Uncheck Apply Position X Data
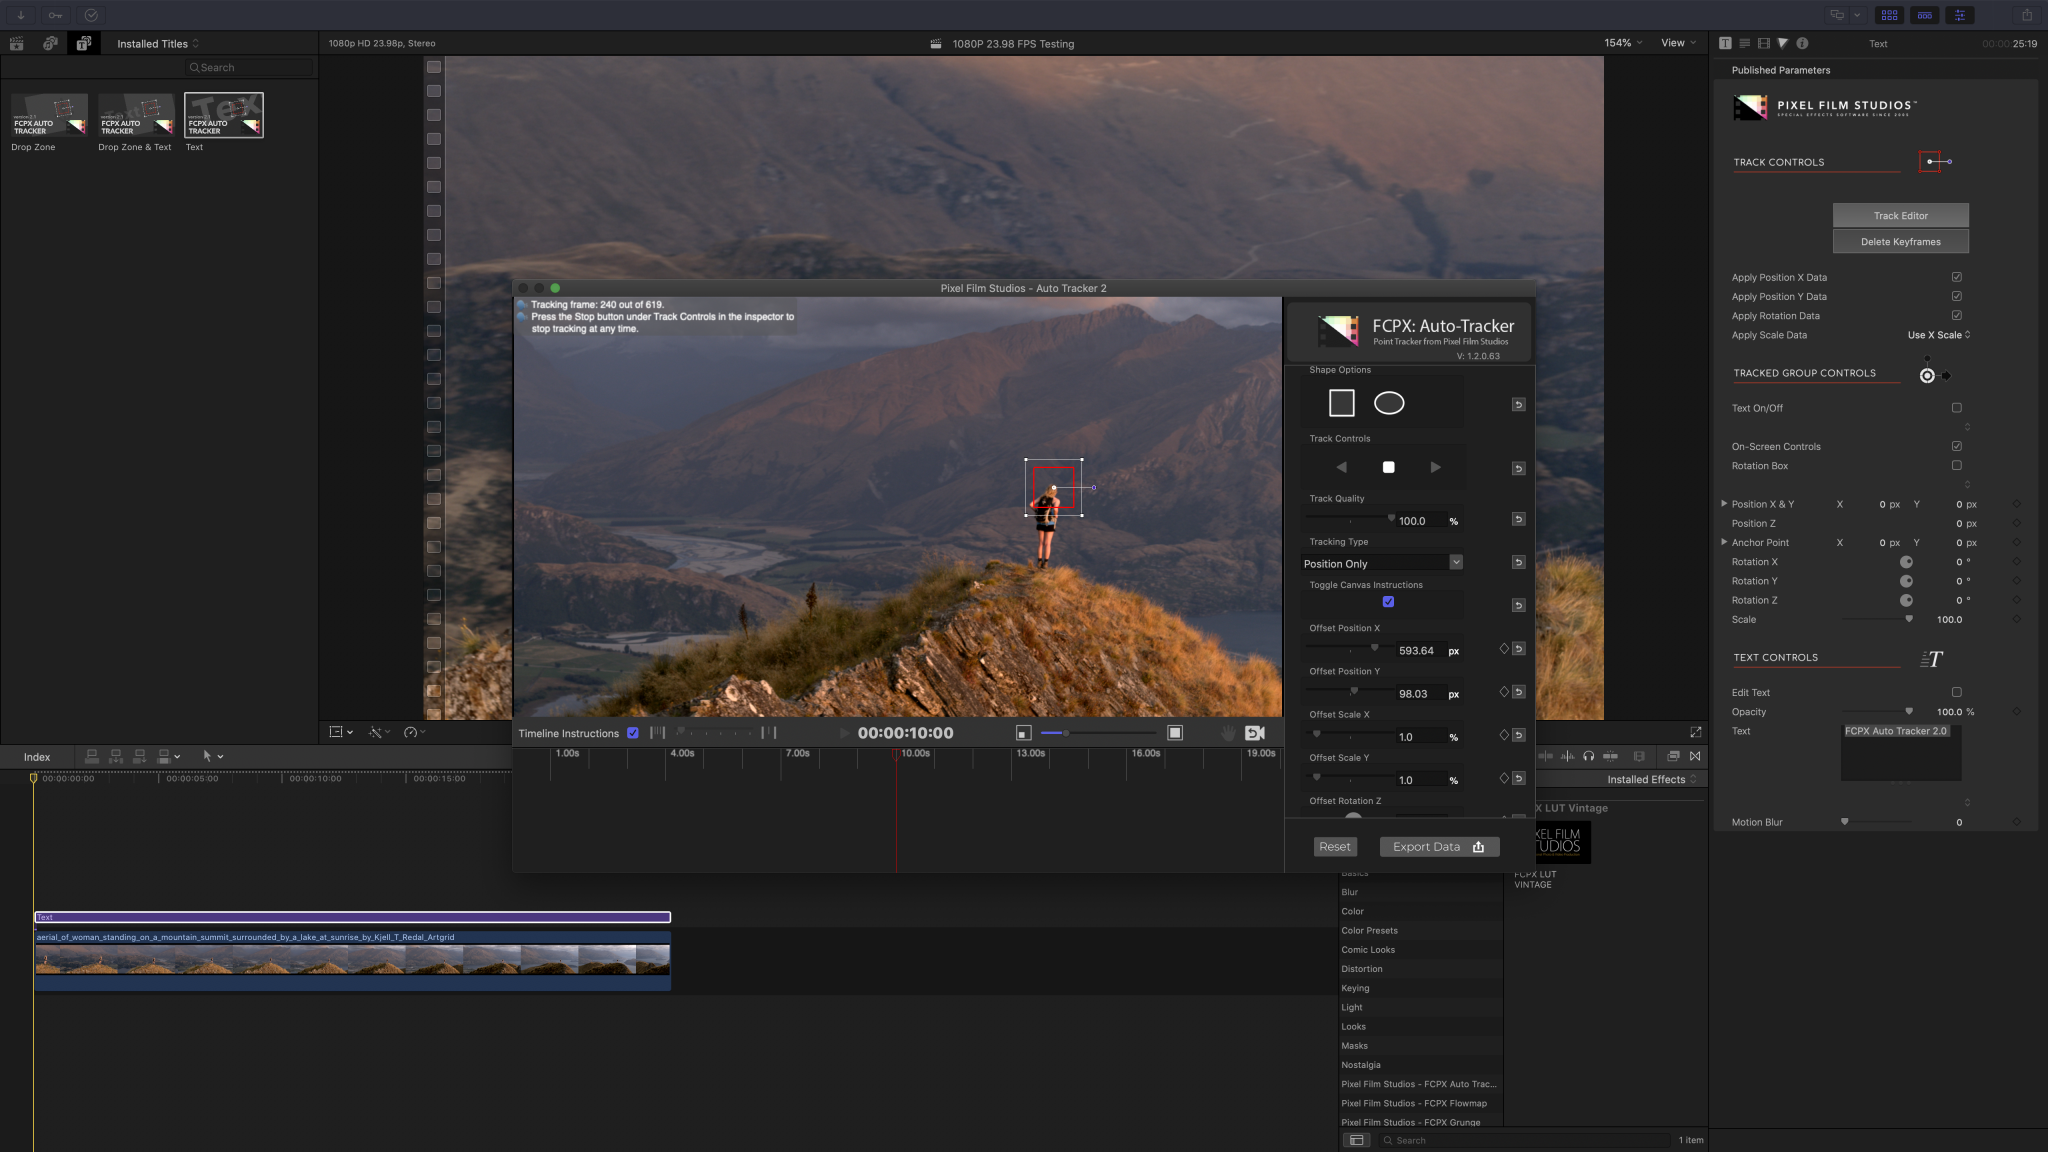The image size is (2048, 1152). (x=1957, y=277)
